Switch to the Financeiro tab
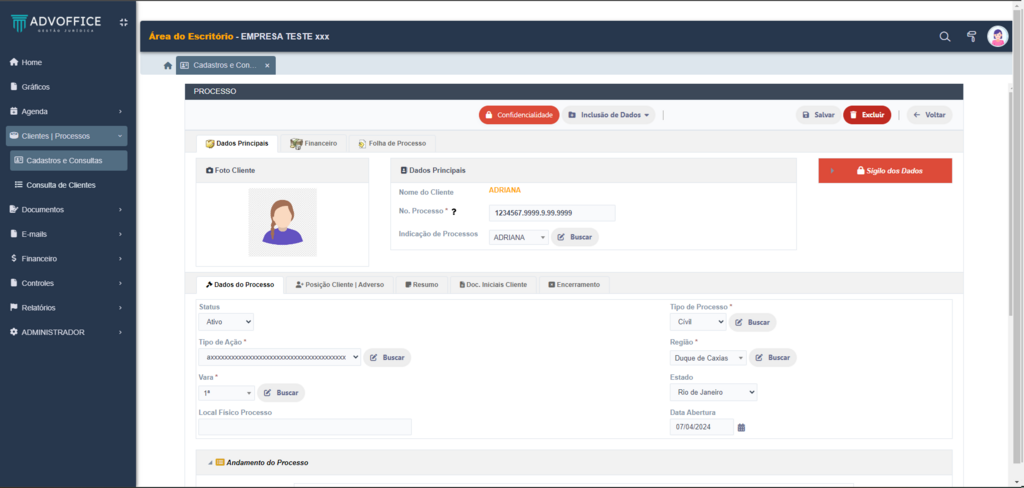This screenshot has height=488, width=1024. pos(313,143)
